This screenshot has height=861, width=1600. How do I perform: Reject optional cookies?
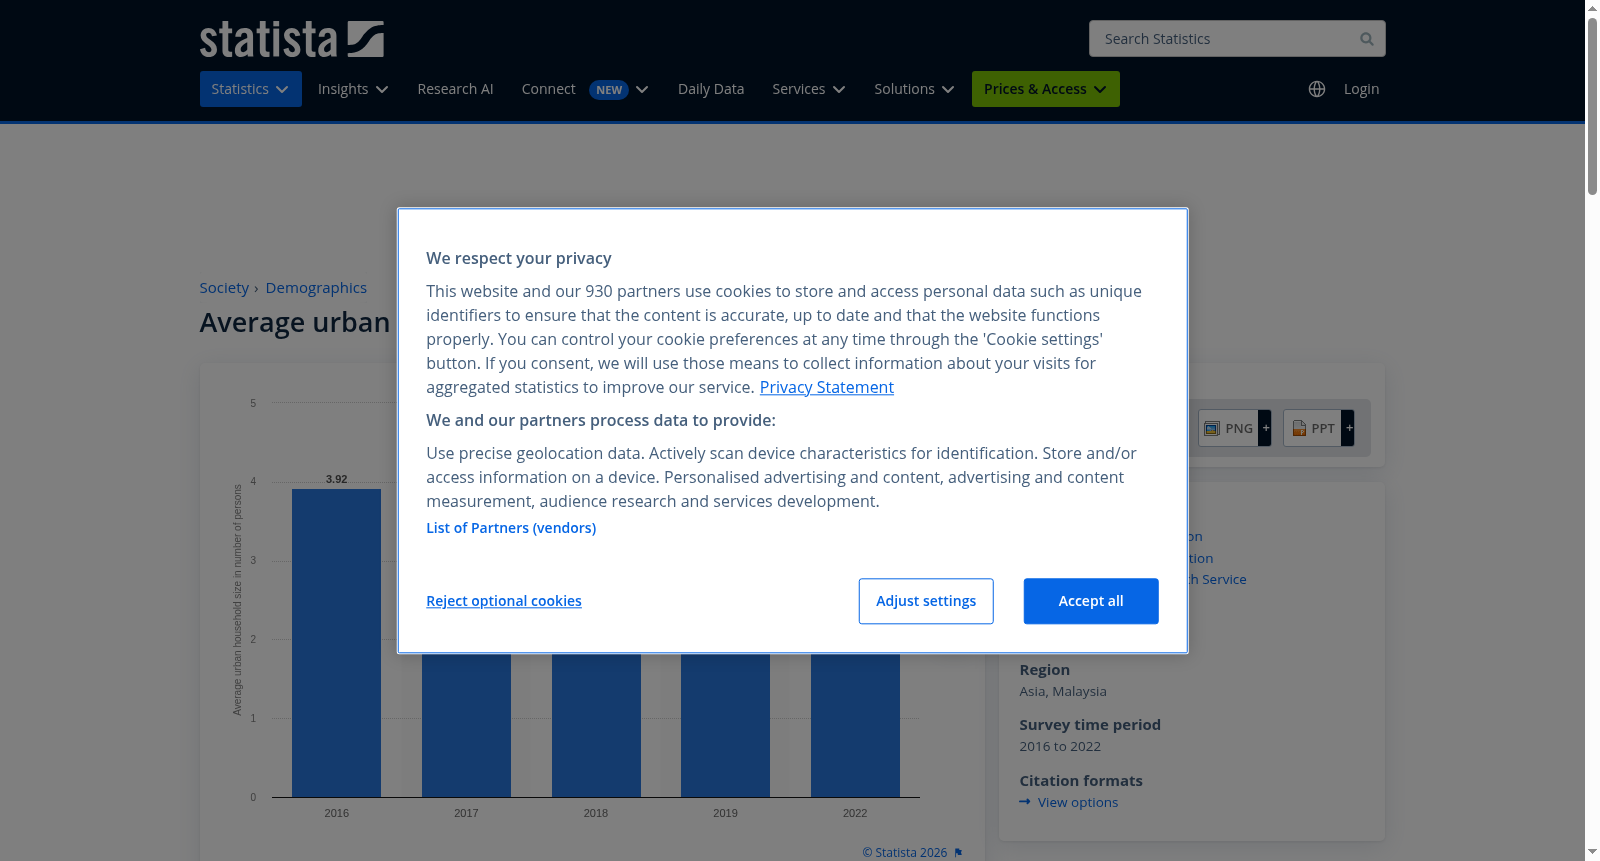tap(504, 601)
